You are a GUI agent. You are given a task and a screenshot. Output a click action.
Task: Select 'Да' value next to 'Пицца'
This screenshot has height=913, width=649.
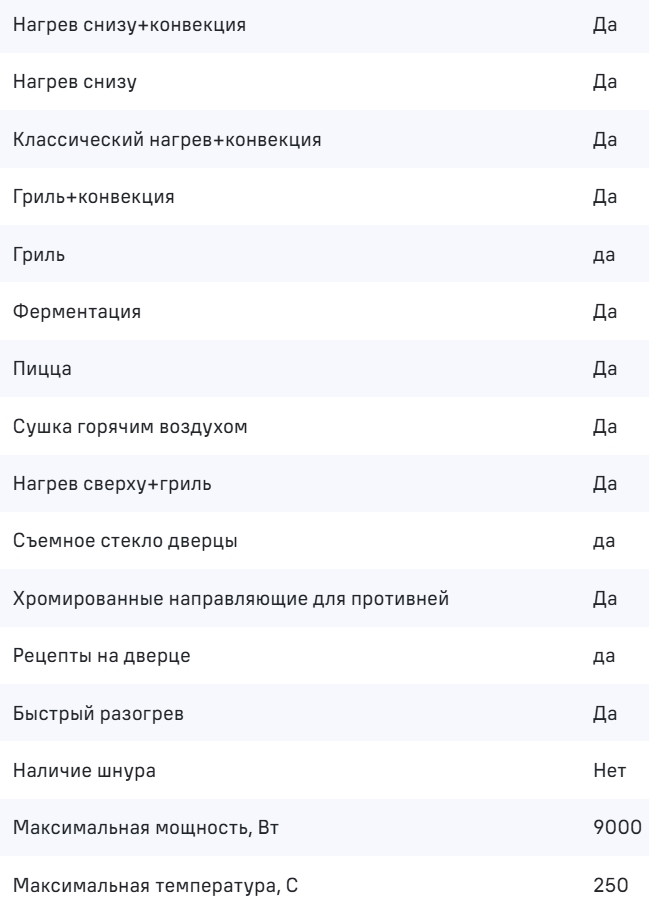(603, 370)
